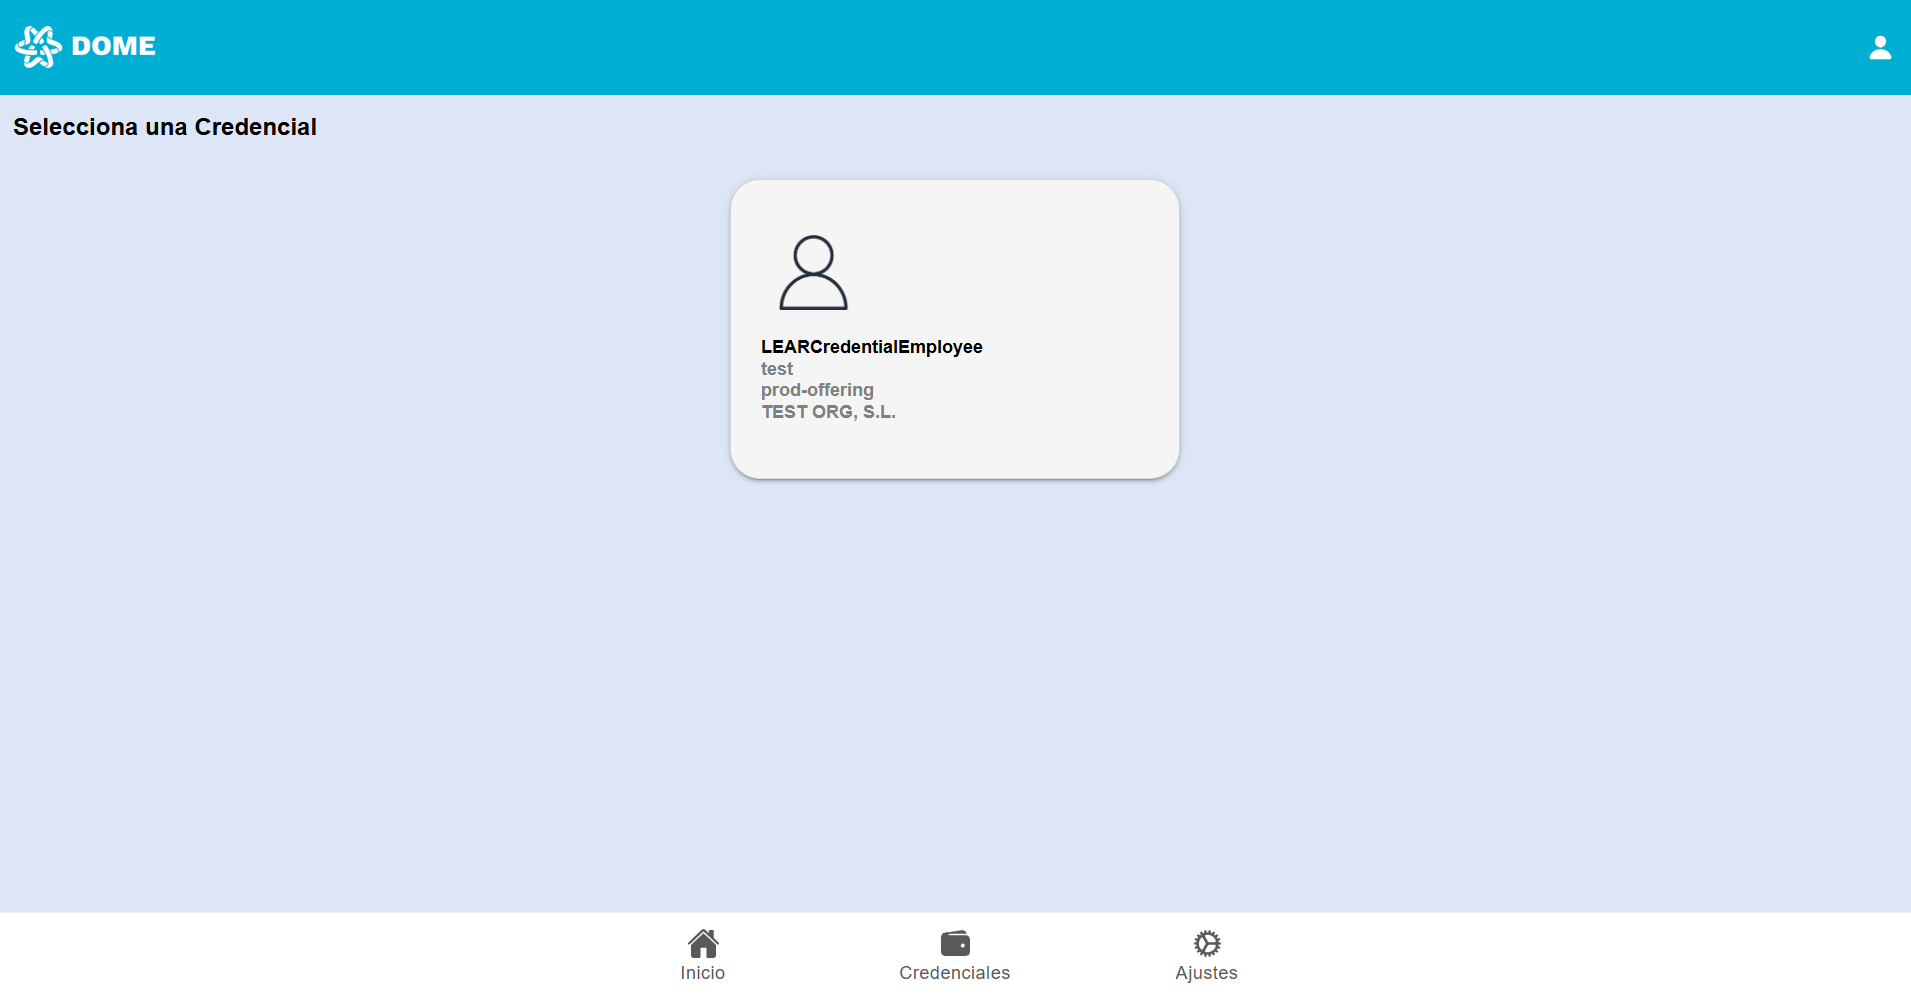Open the user profile icon in header
1911x995 pixels.
coord(1879,48)
